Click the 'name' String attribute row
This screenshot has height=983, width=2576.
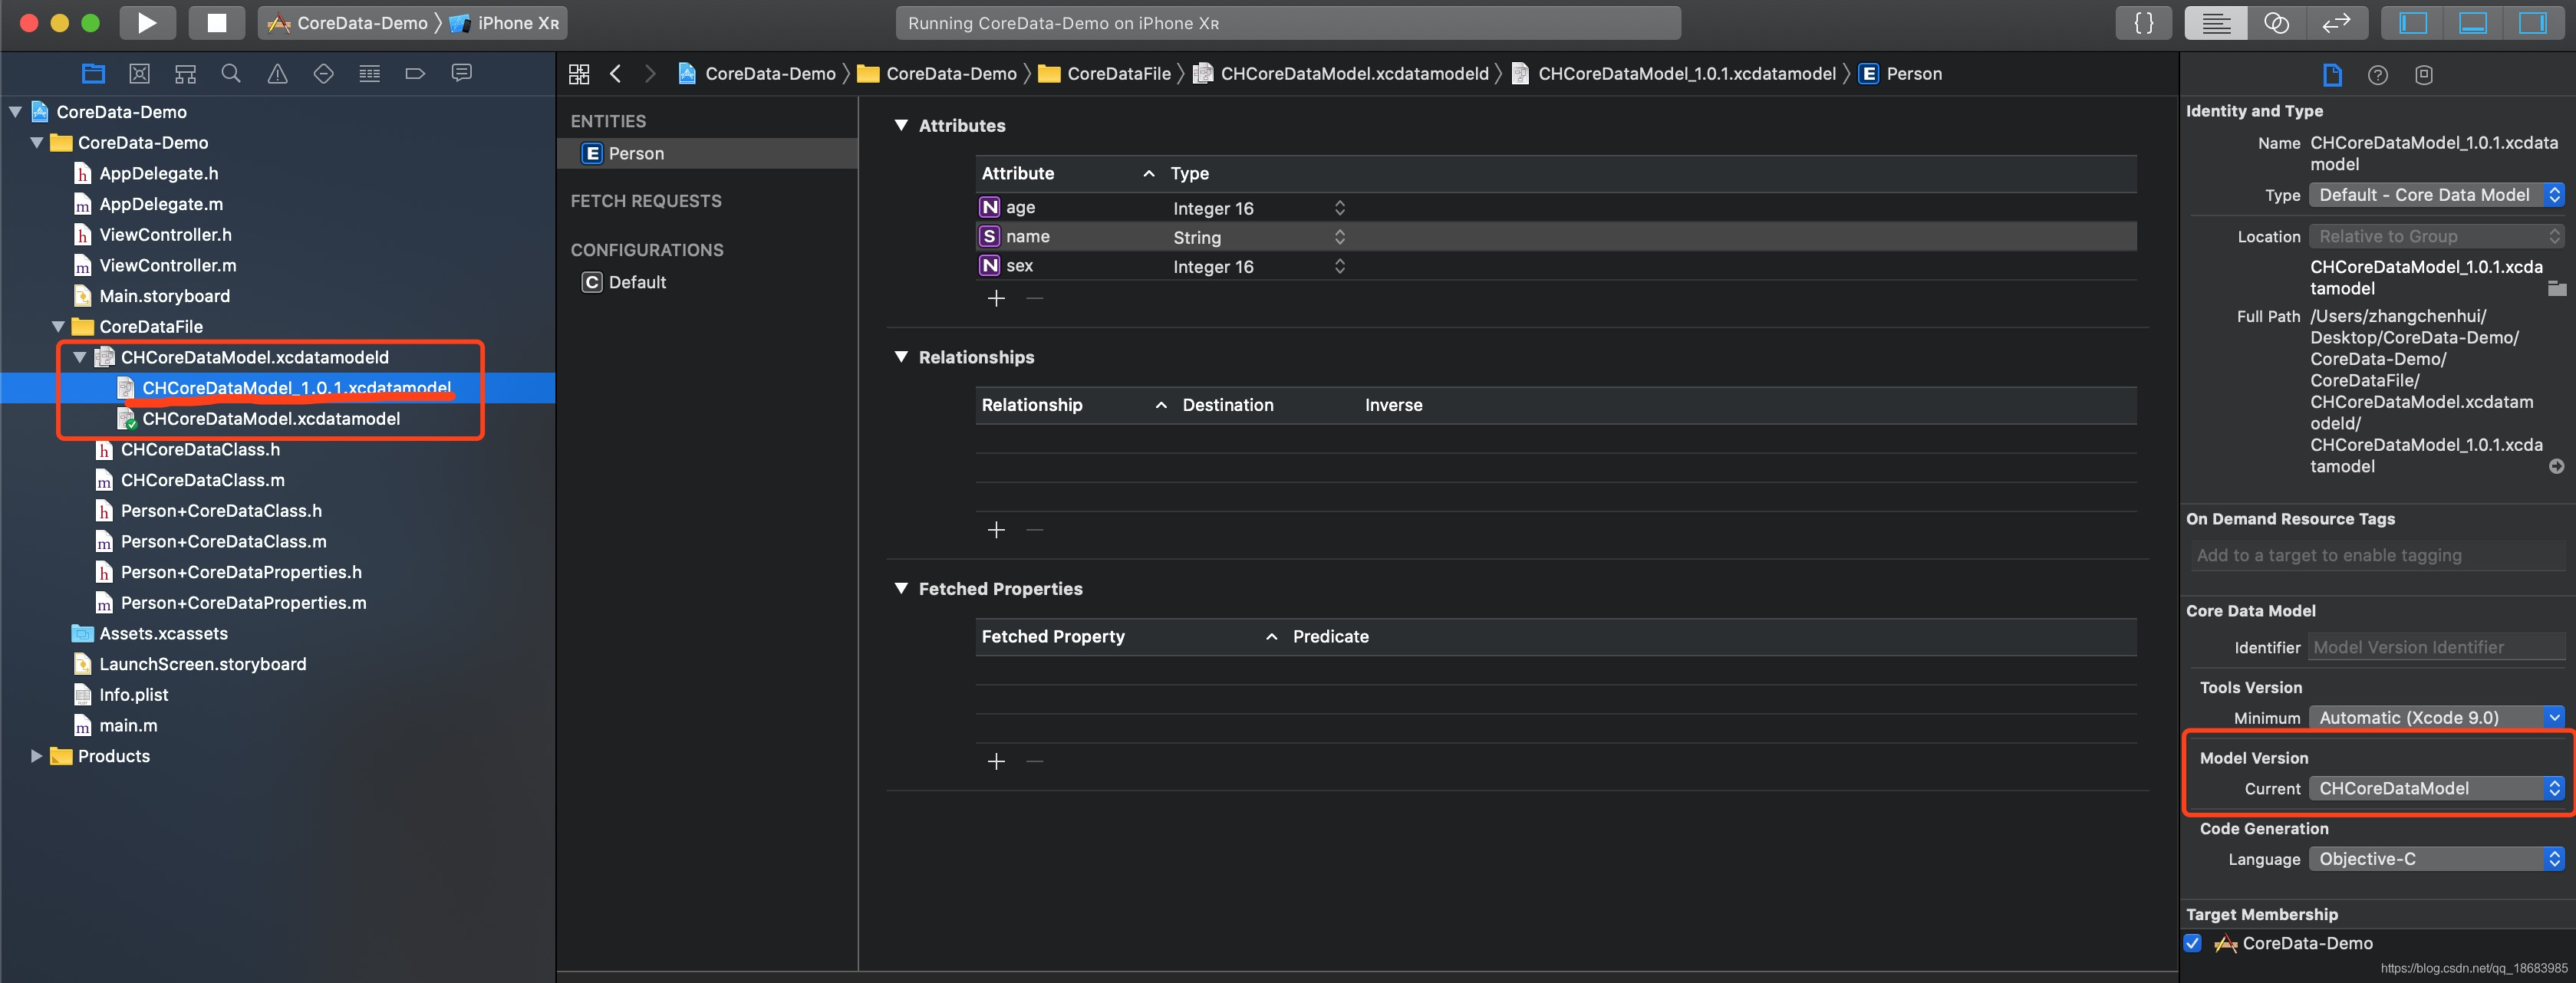coord(1150,235)
